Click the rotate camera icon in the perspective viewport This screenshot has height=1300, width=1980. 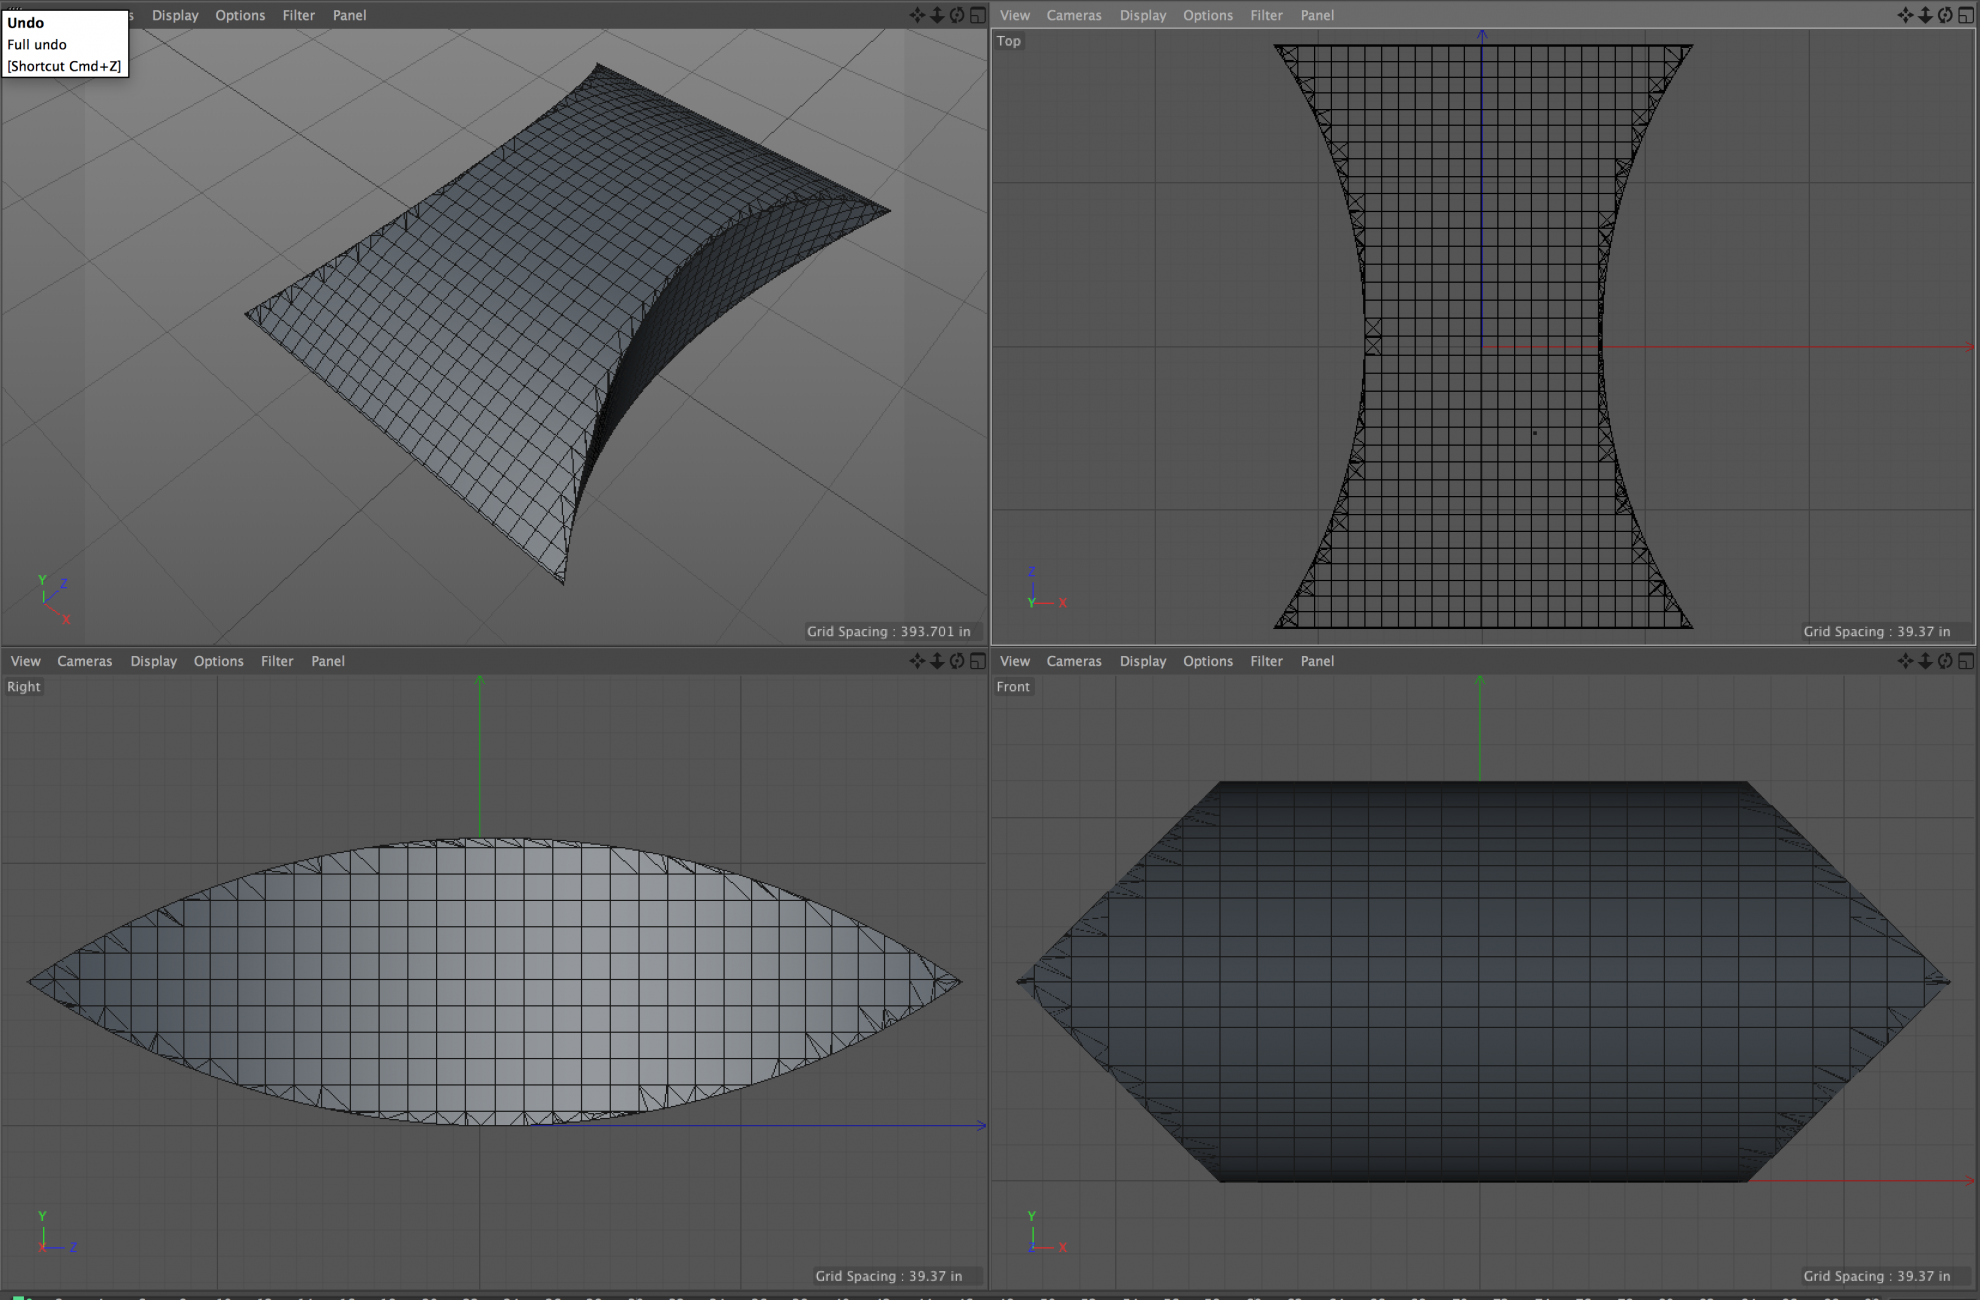pos(958,15)
